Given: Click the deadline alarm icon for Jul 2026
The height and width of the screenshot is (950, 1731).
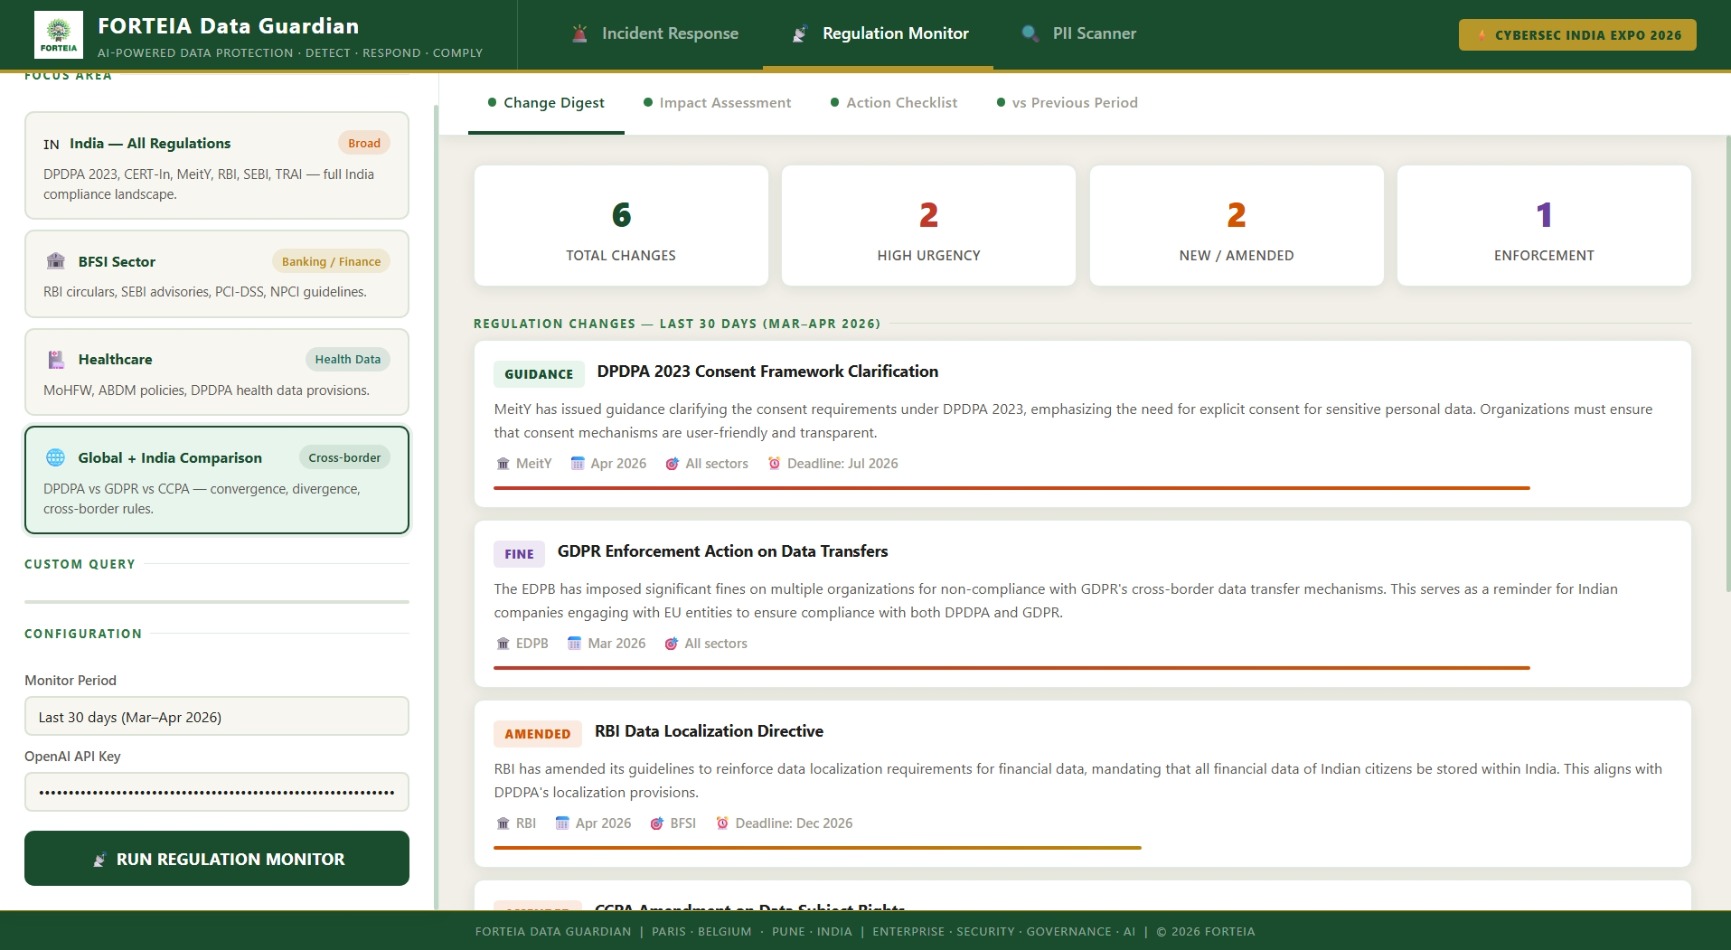Looking at the screenshot, I should [774, 464].
